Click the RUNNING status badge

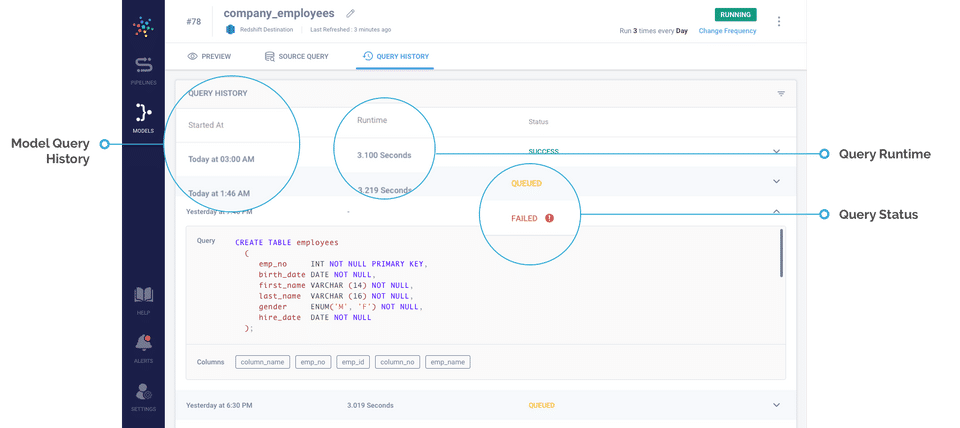[735, 15]
